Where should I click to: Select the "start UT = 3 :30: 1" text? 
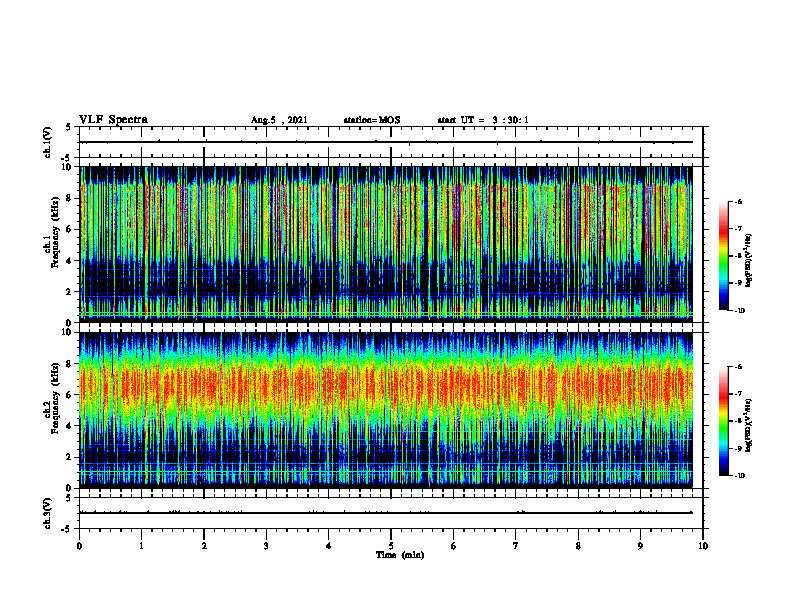click(483, 120)
